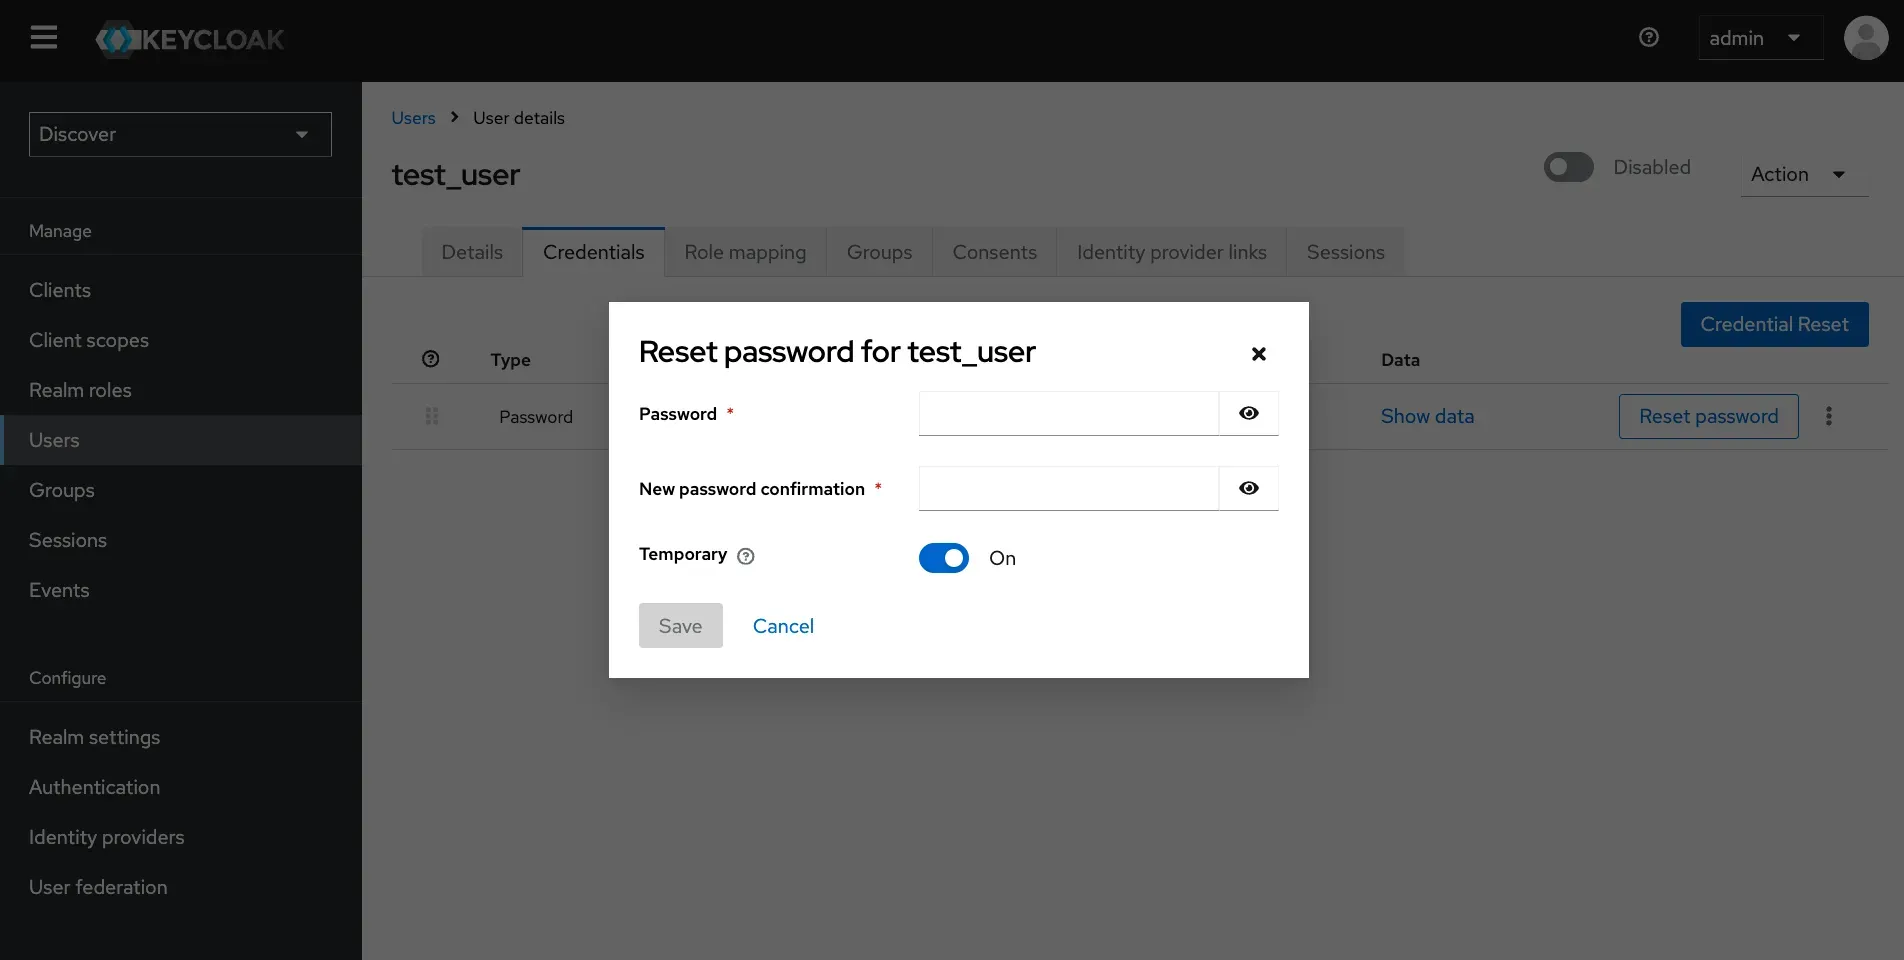The height and width of the screenshot is (960, 1904).
Task: Toggle the user Disabled switch
Action: click(1568, 167)
